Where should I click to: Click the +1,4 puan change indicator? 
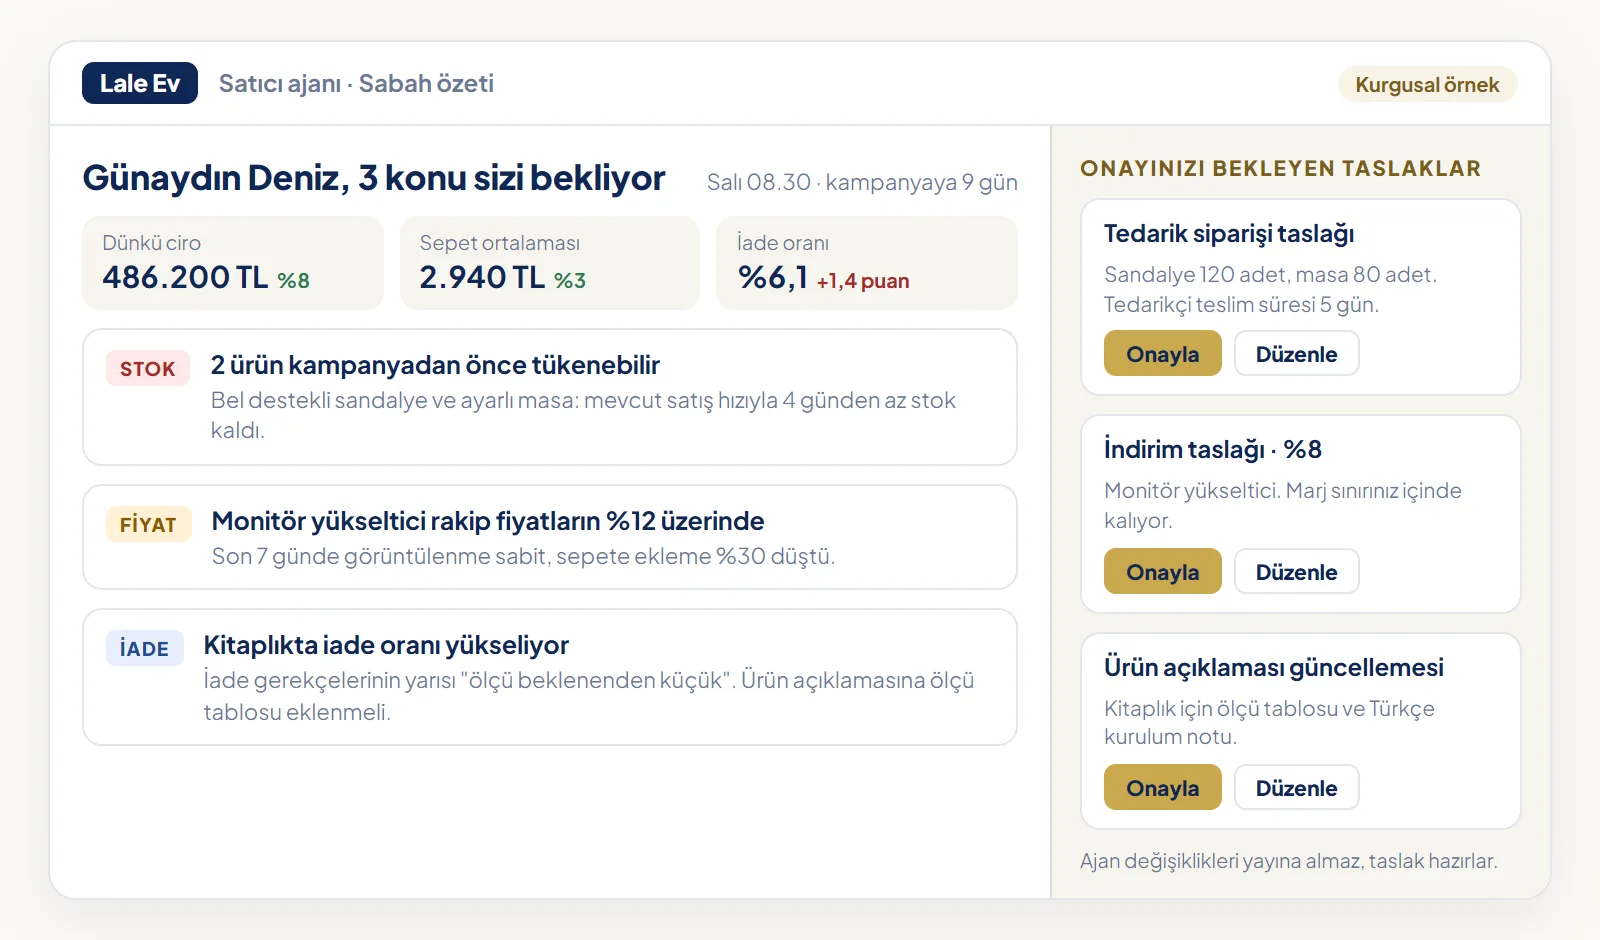pyautogui.click(x=863, y=281)
